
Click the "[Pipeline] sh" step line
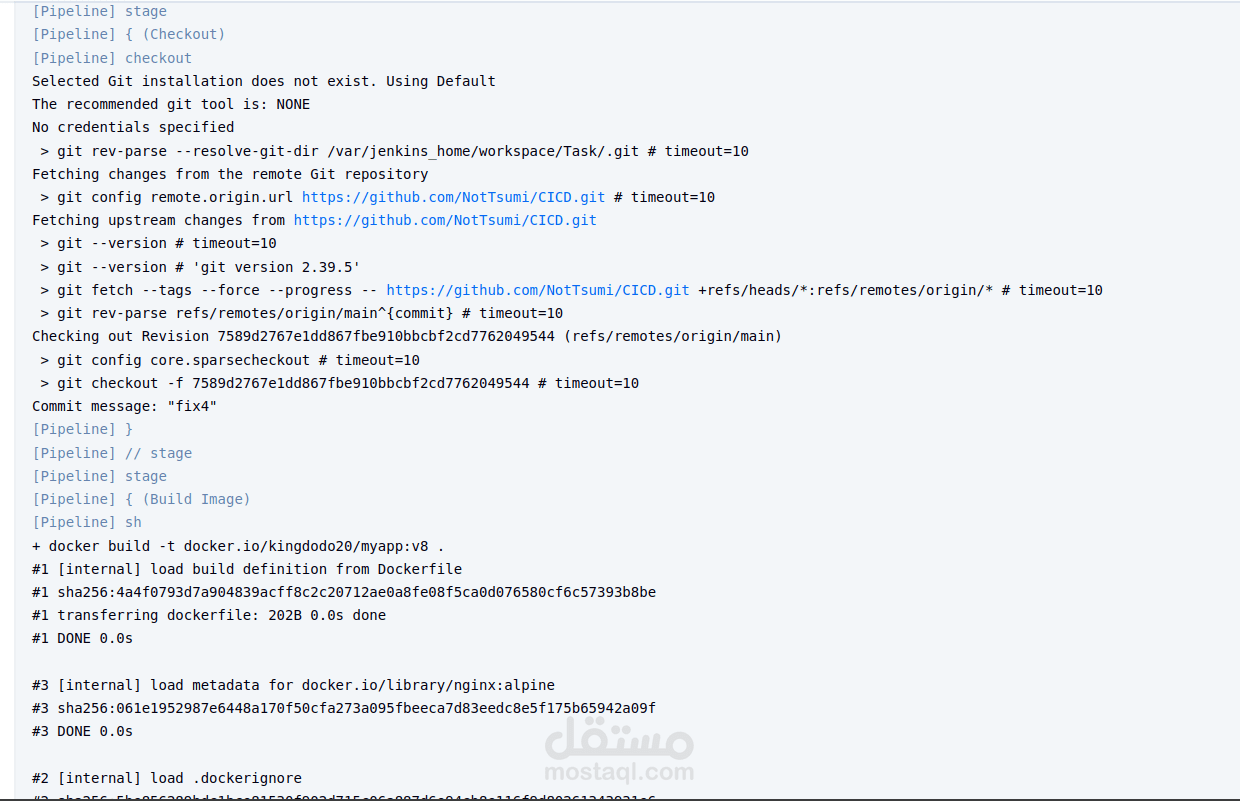87,522
